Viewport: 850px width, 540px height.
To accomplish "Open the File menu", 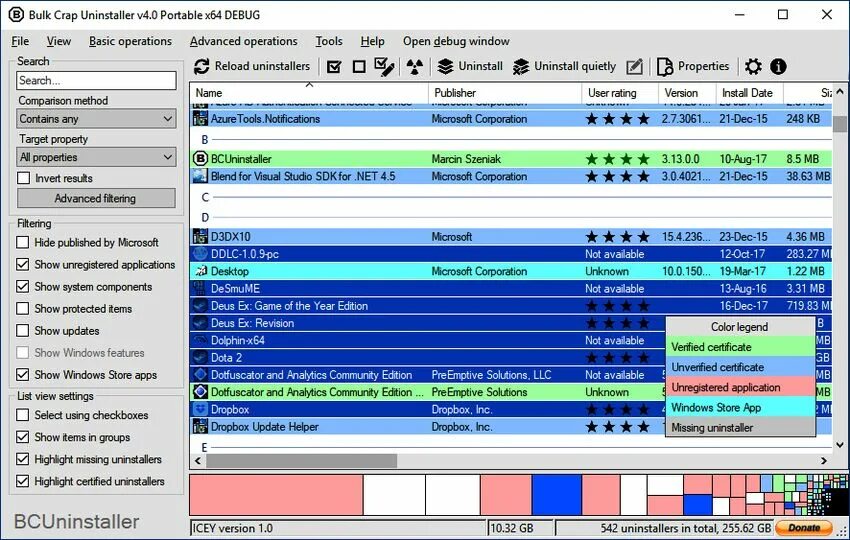I will click(x=20, y=41).
